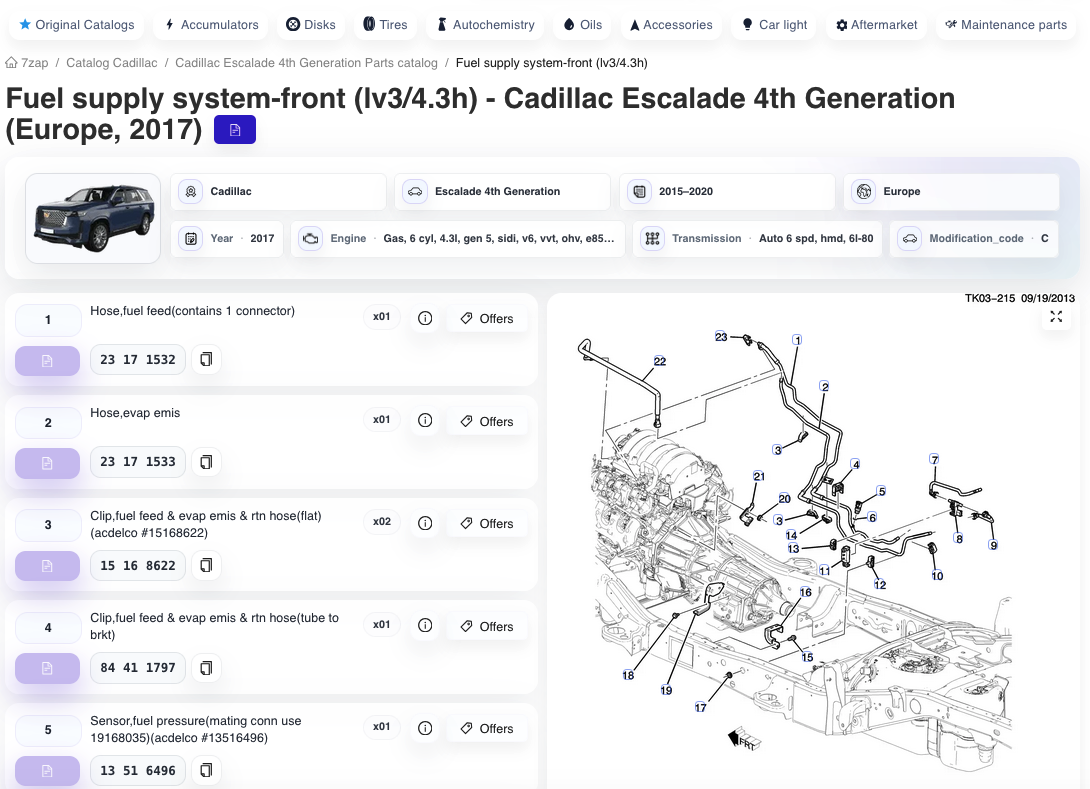Viewport: 1090px width, 789px height.
Task: Open info icon for Hose,evap emis
Action: click(x=425, y=421)
